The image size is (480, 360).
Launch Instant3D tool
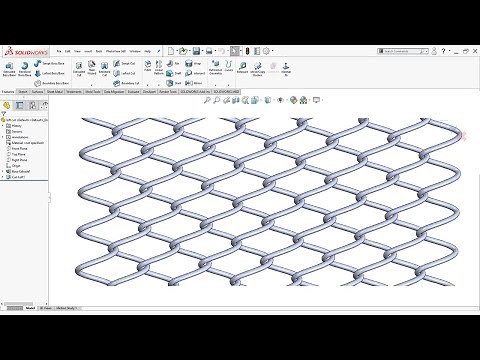coord(243,67)
